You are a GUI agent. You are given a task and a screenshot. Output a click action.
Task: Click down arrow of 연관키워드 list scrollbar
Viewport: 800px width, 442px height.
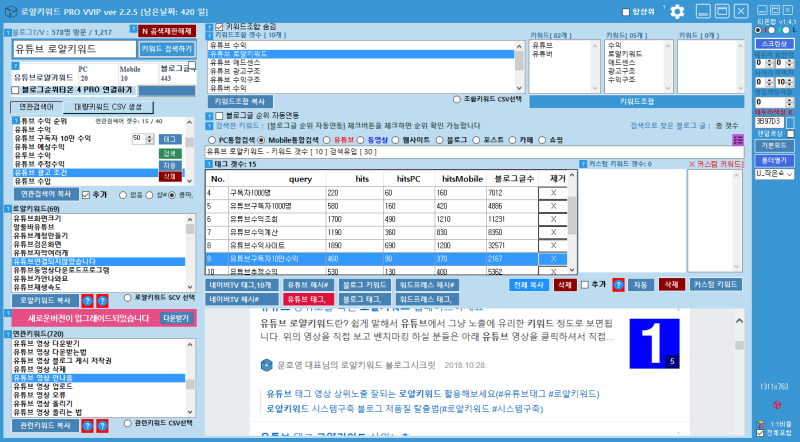coord(190,412)
